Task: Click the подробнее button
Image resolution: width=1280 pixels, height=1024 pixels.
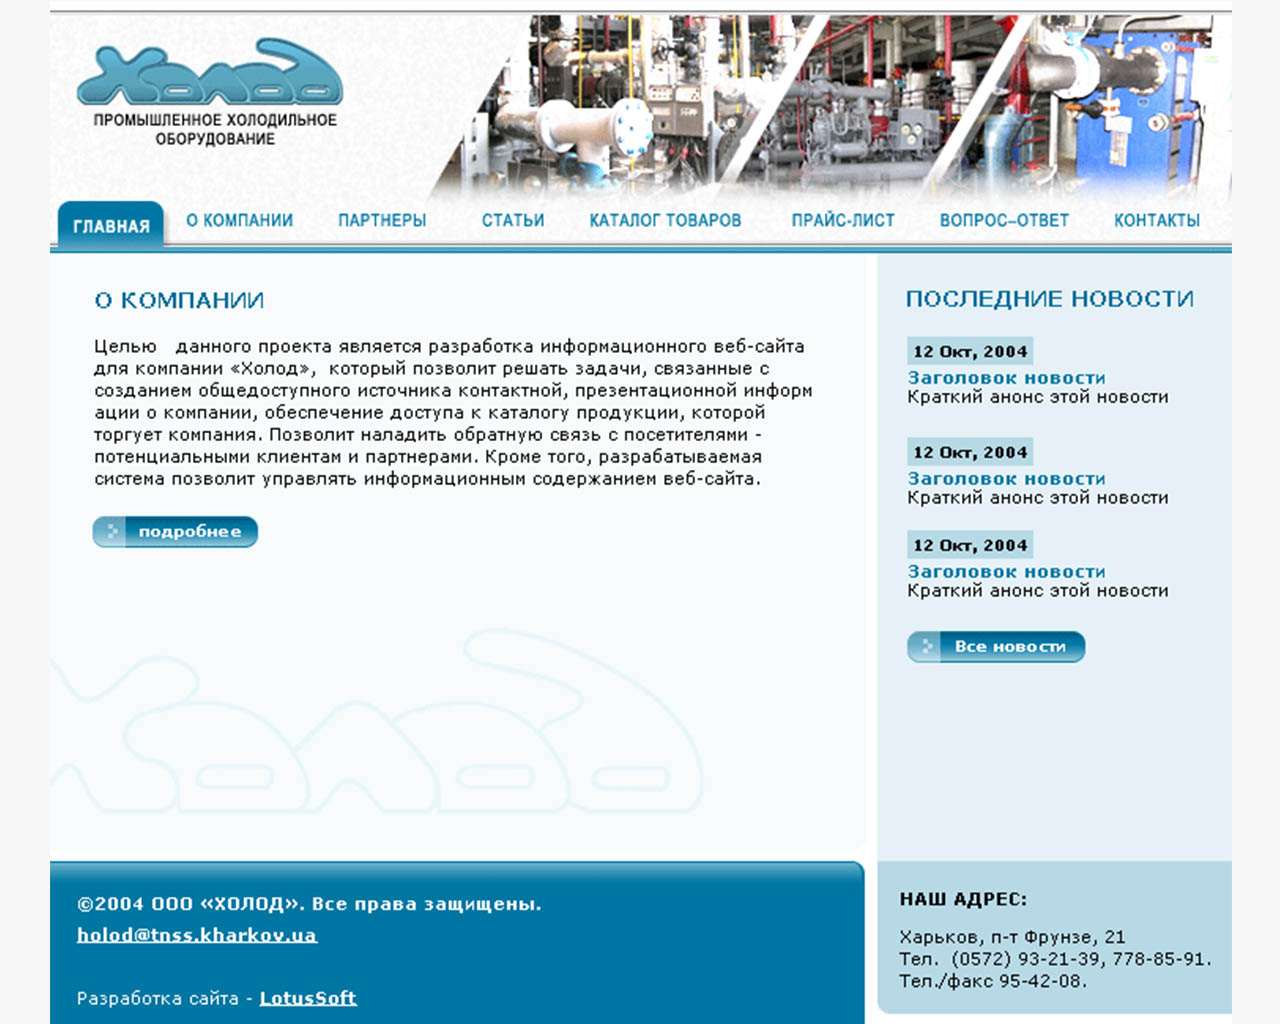Action: (175, 532)
